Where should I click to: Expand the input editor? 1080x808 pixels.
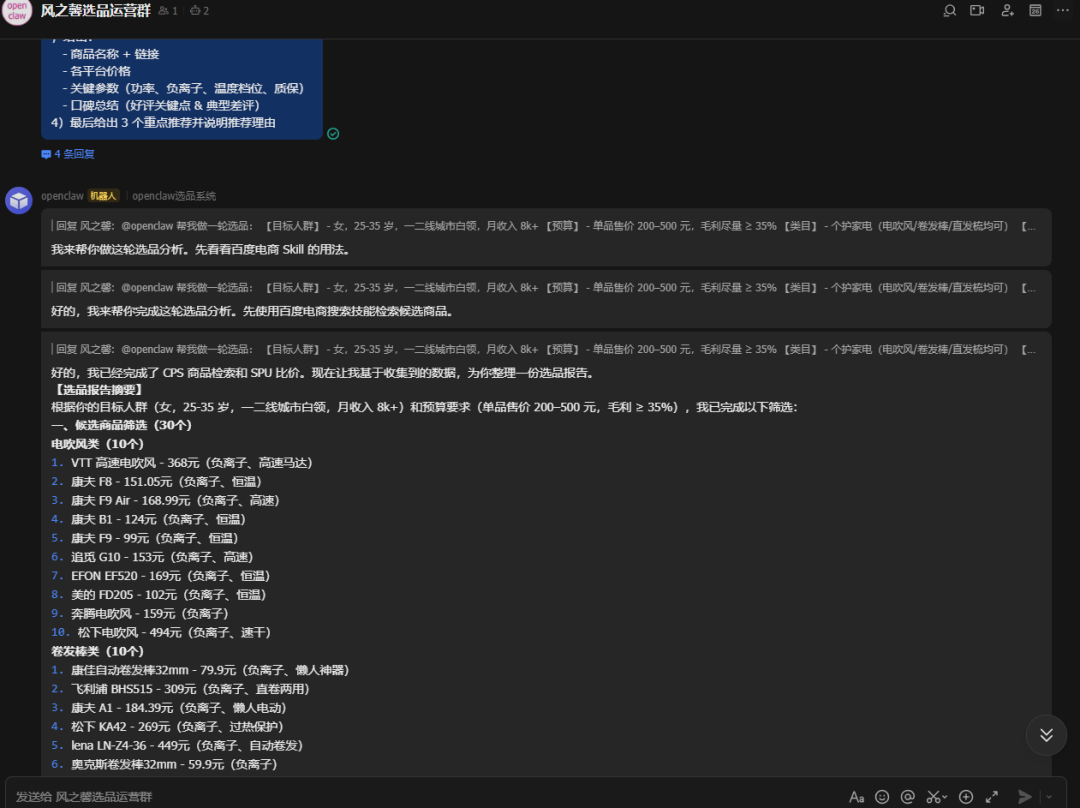pyautogui.click(x=992, y=797)
